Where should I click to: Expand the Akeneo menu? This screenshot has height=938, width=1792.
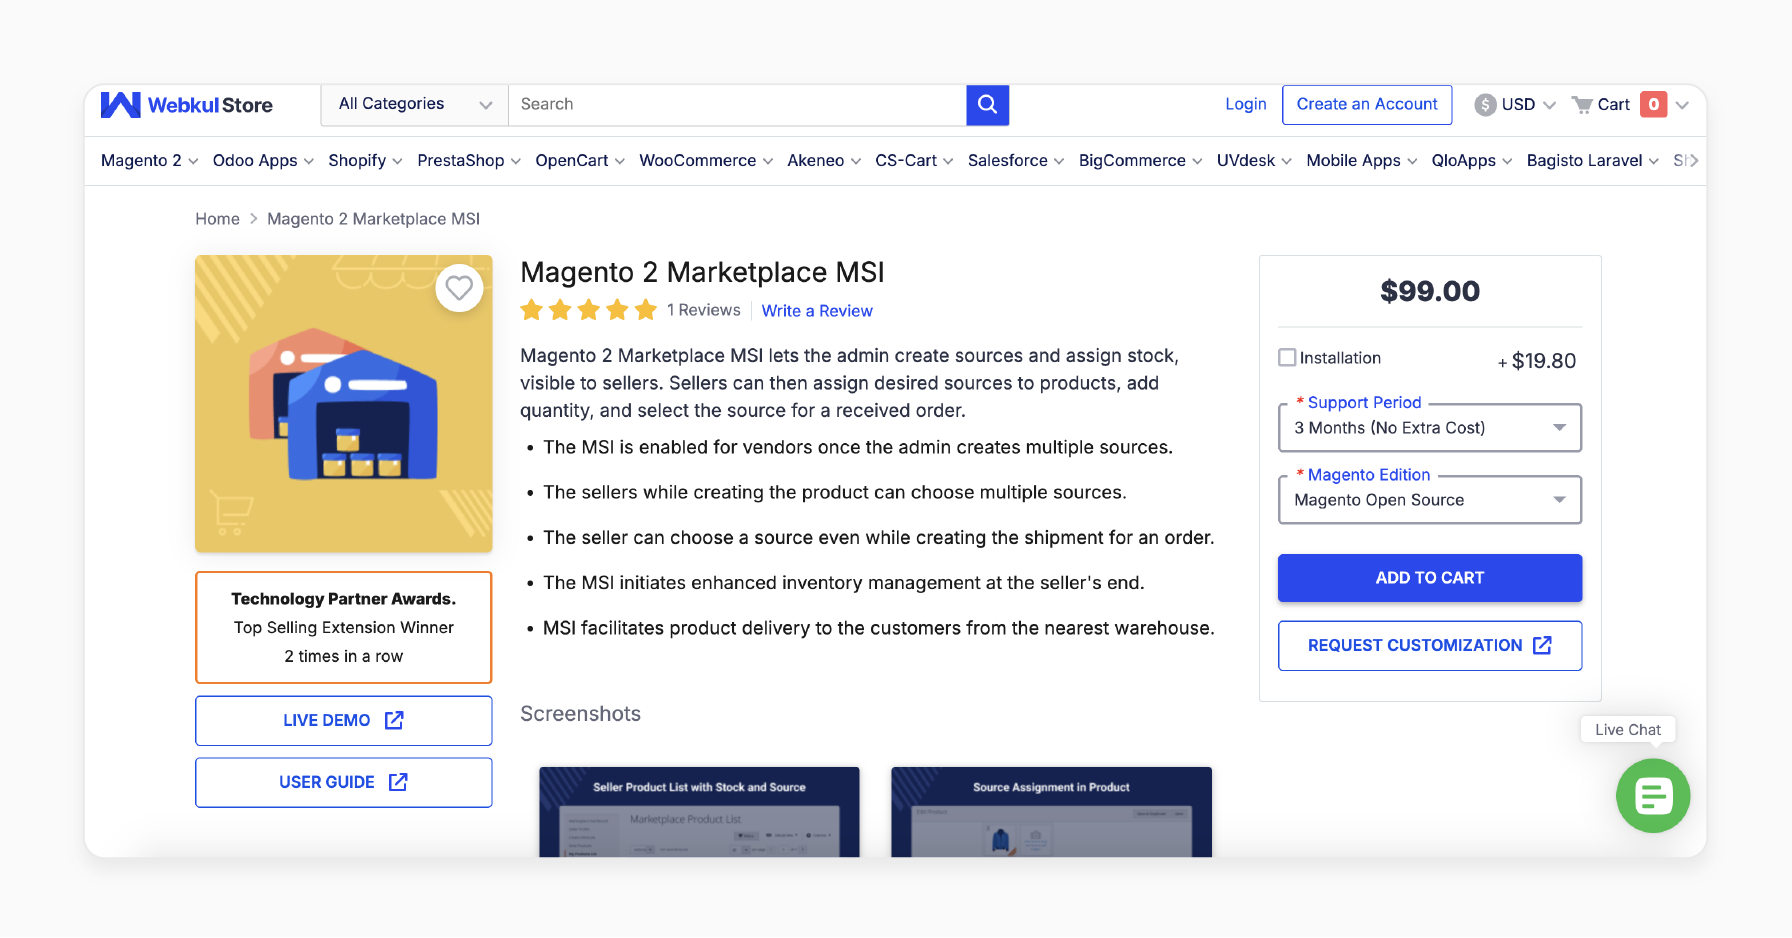pos(824,161)
